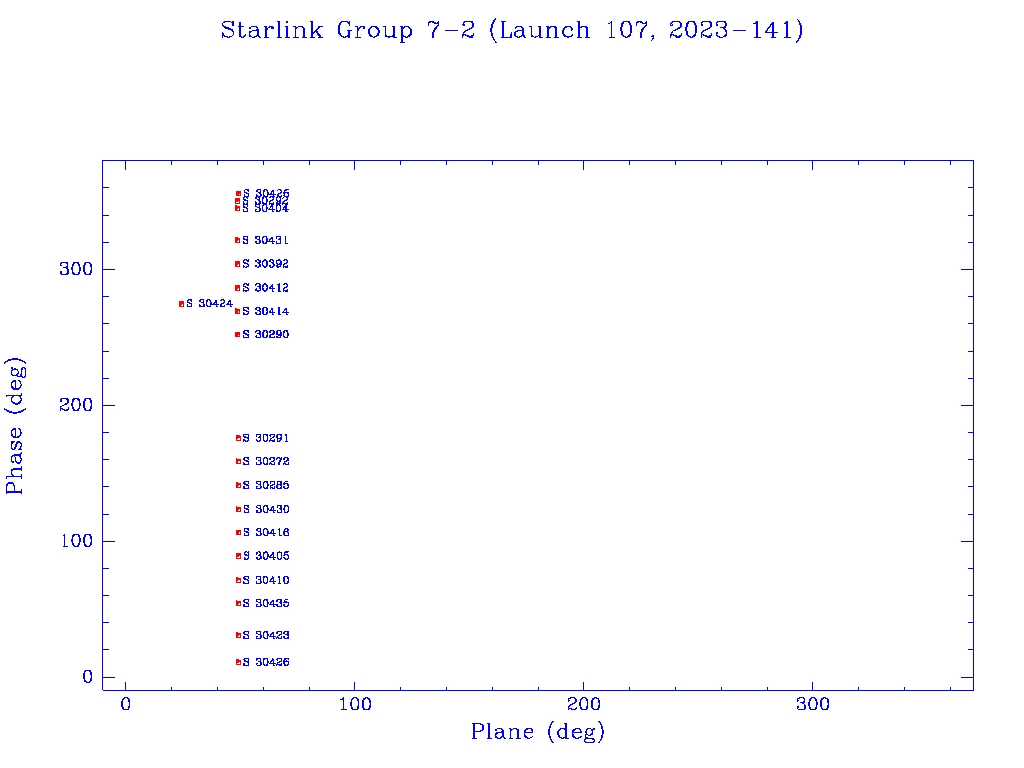Image resolution: width=1024 pixels, height=768 pixels.
Task: Click the "S 30430" satellite label
Action: 266,509
